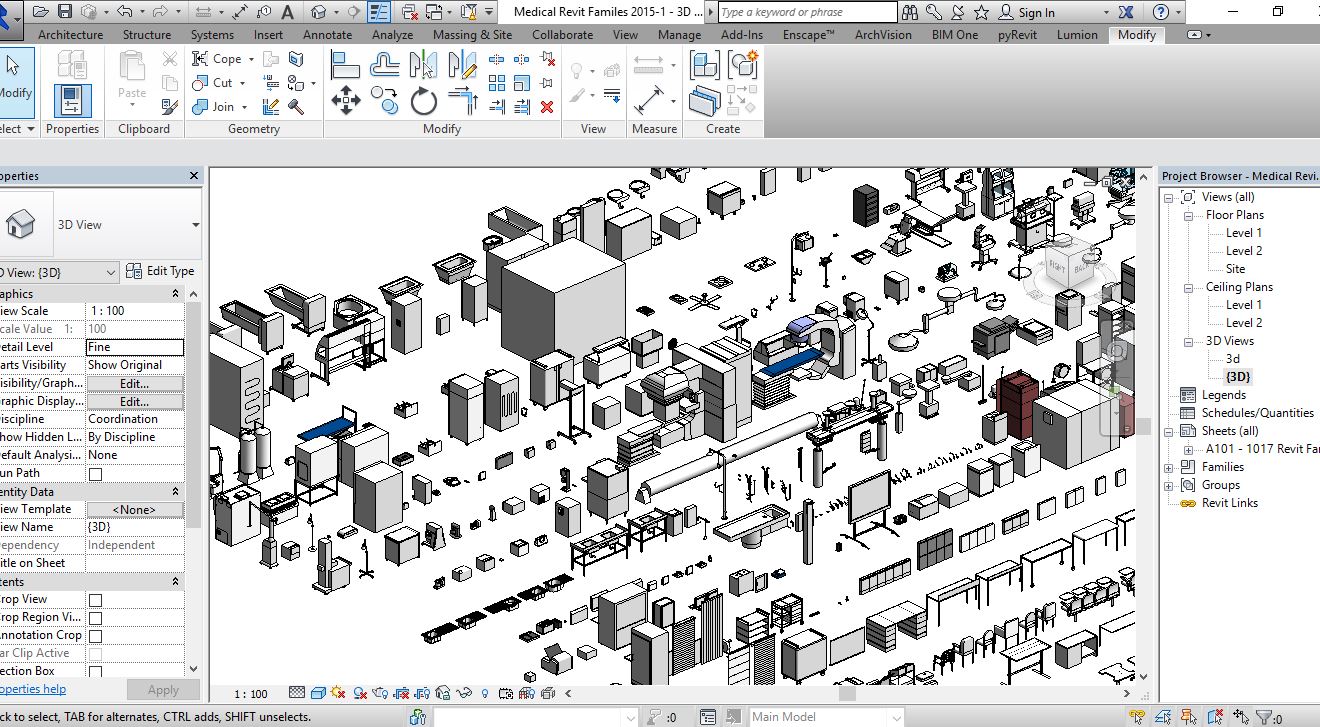Click the Detail Level field showing Fine
The height and width of the screenshot is (727, 1320).
134,347
